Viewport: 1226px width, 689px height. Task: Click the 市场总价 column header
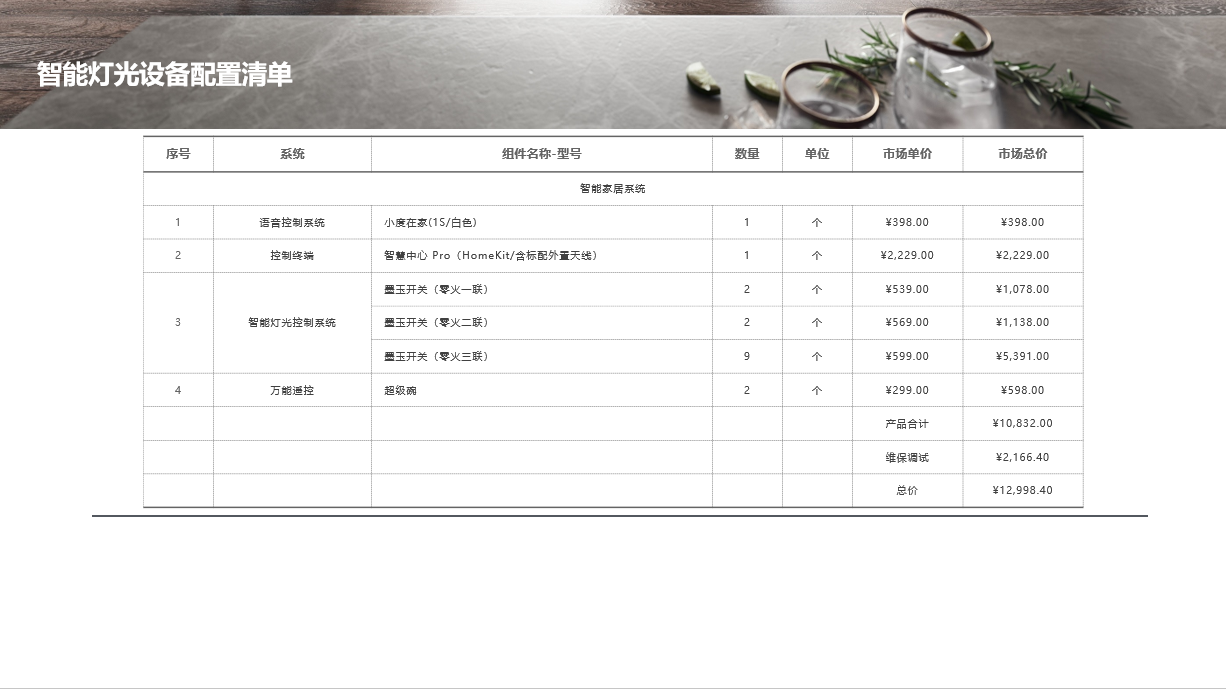(x=1022, y=154)
